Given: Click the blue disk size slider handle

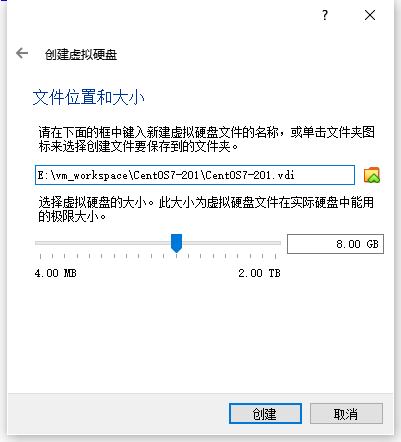Looking at the screenshot, I should (x=176, y=243).
